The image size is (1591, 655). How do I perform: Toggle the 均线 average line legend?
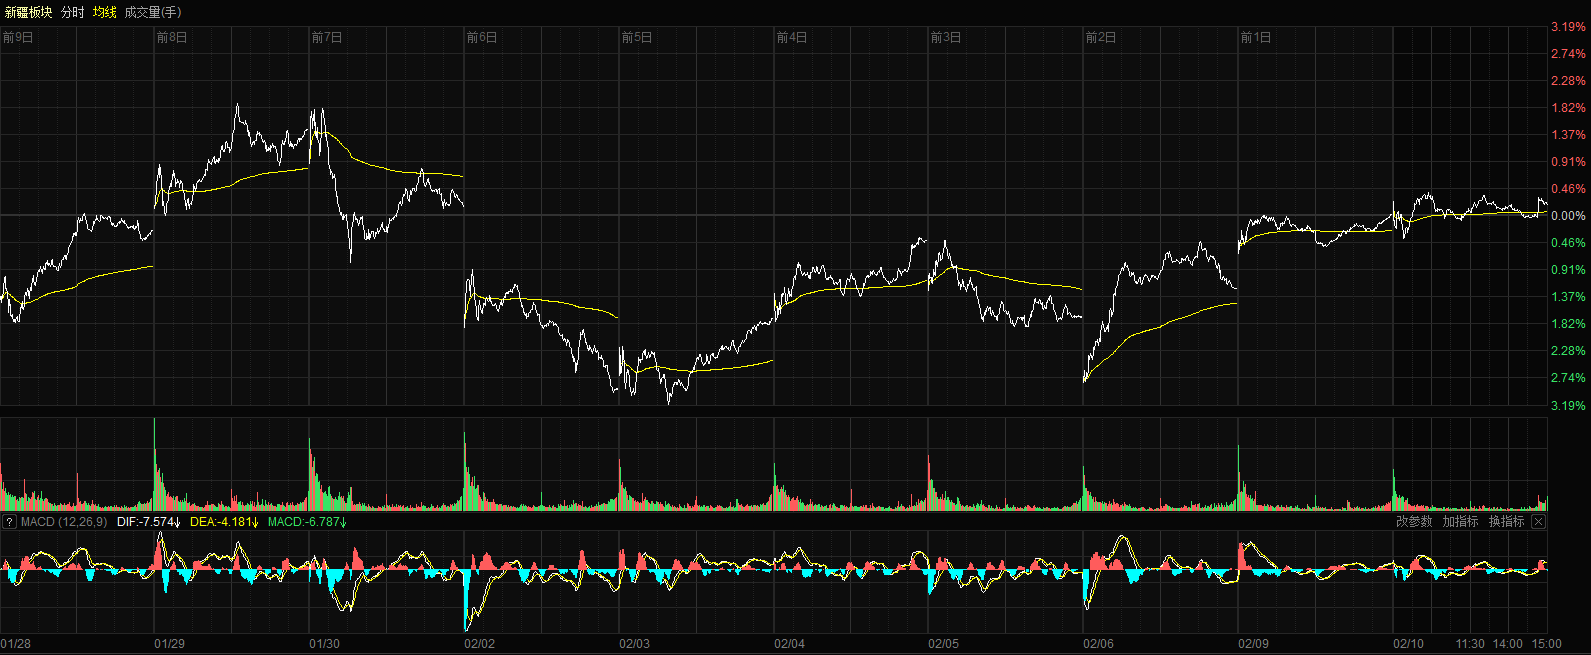tap(105, 12)
